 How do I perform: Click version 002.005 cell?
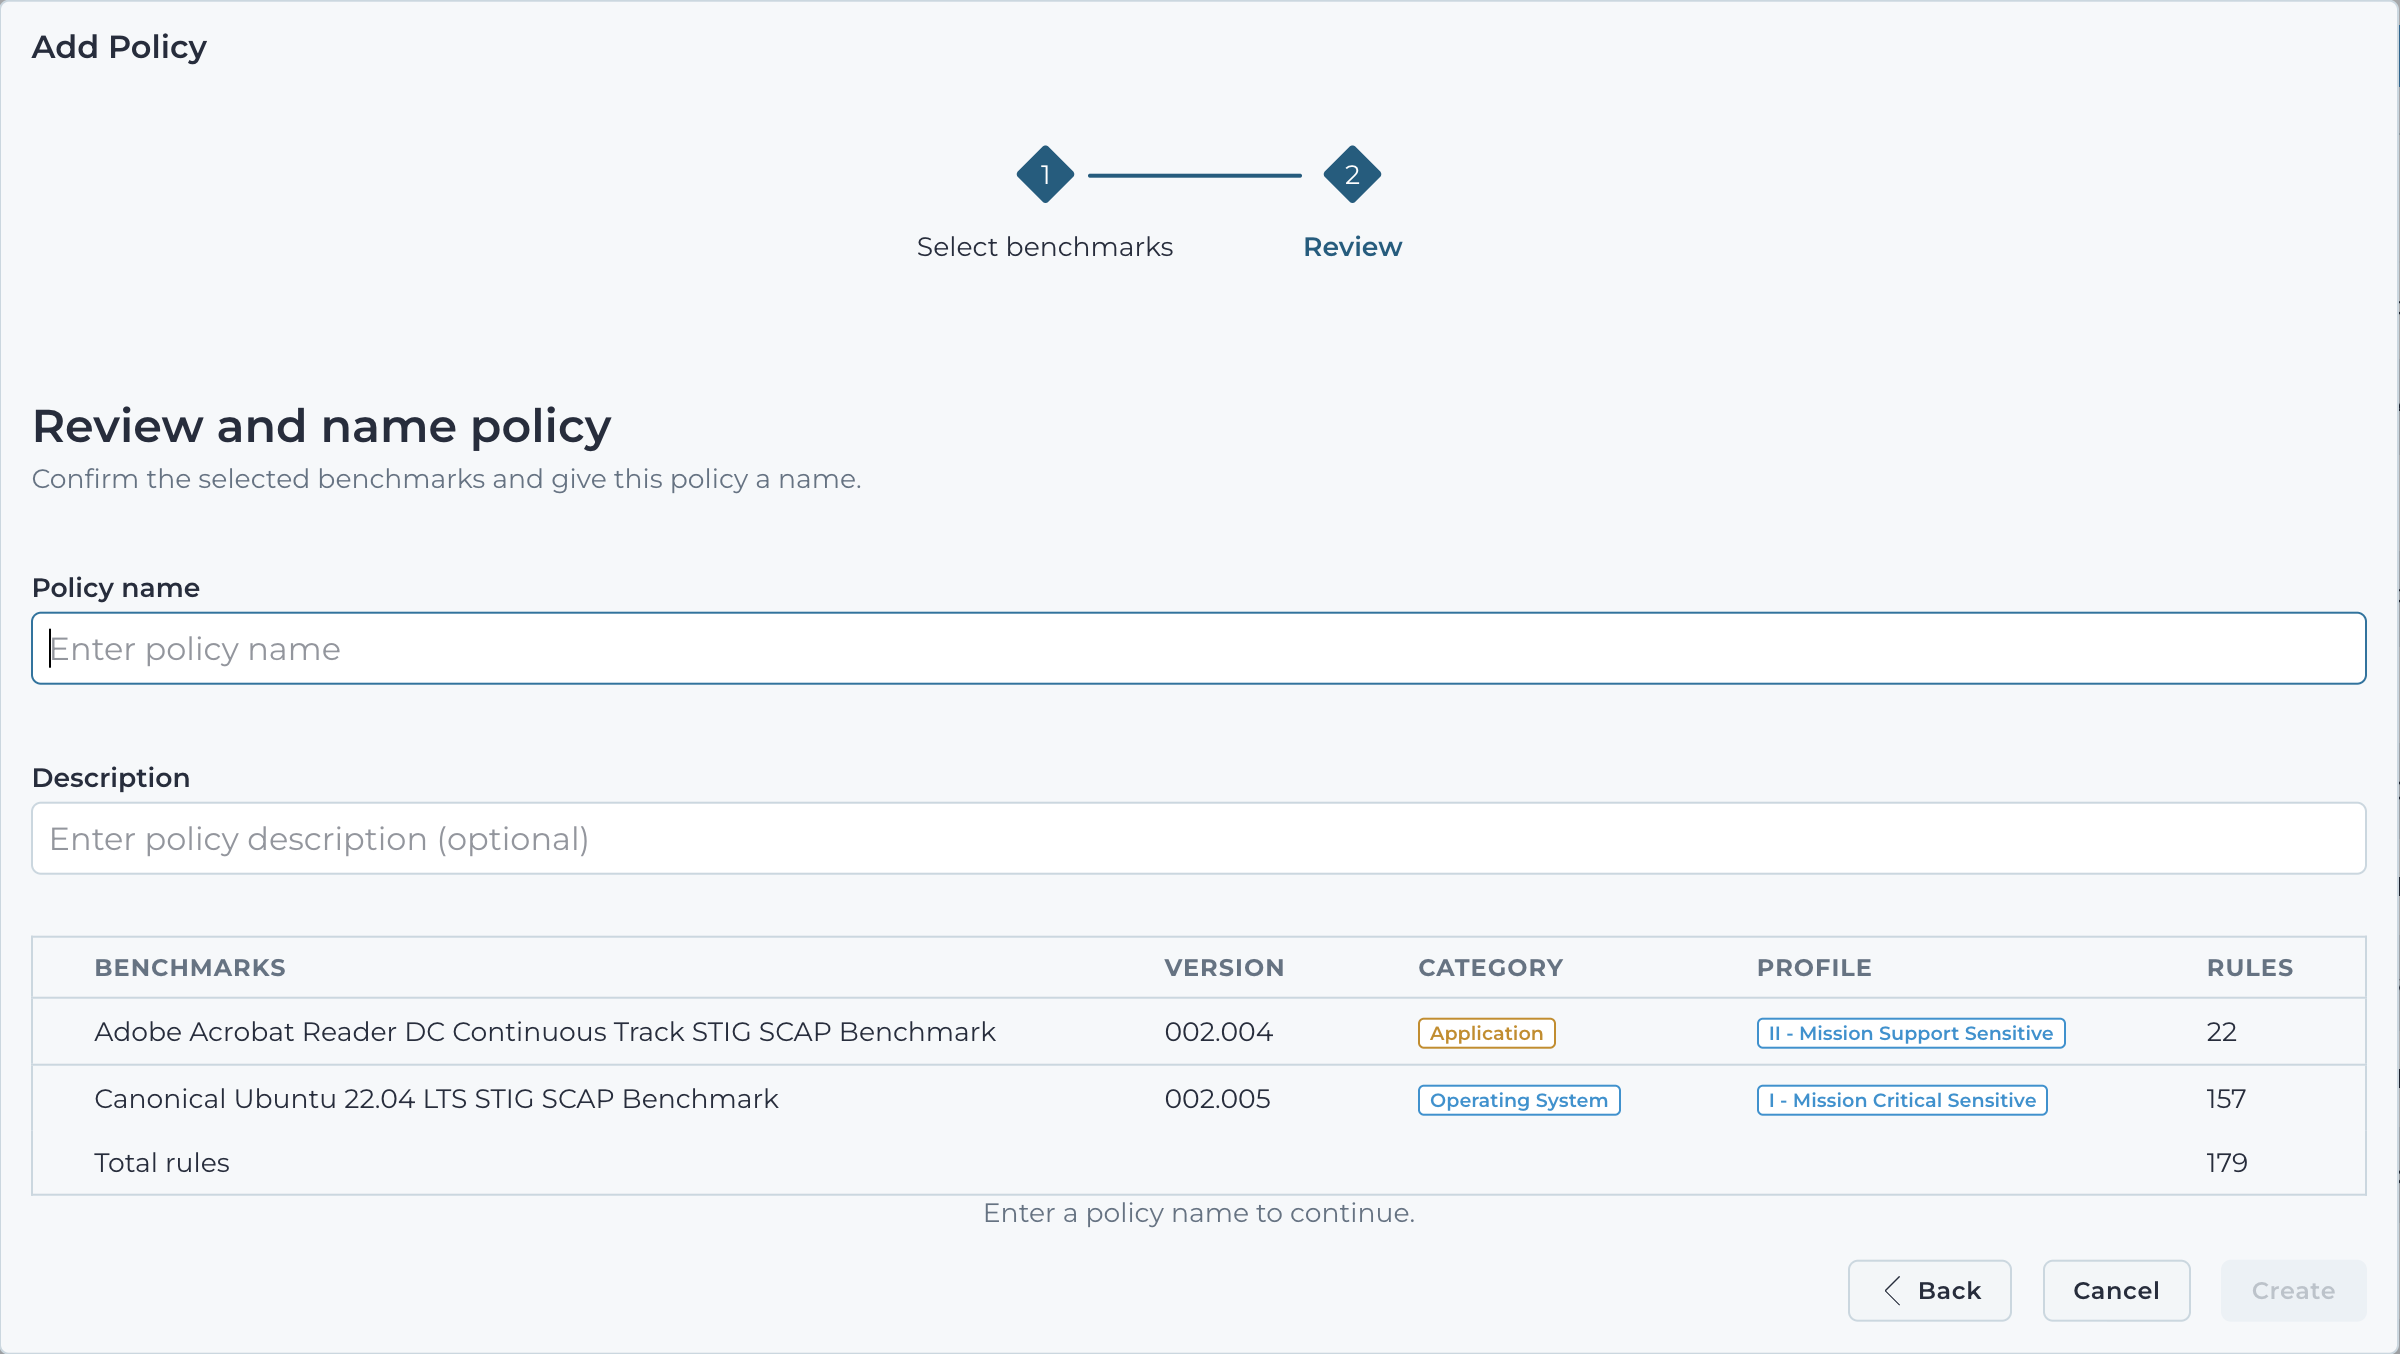point(1217,1099)
